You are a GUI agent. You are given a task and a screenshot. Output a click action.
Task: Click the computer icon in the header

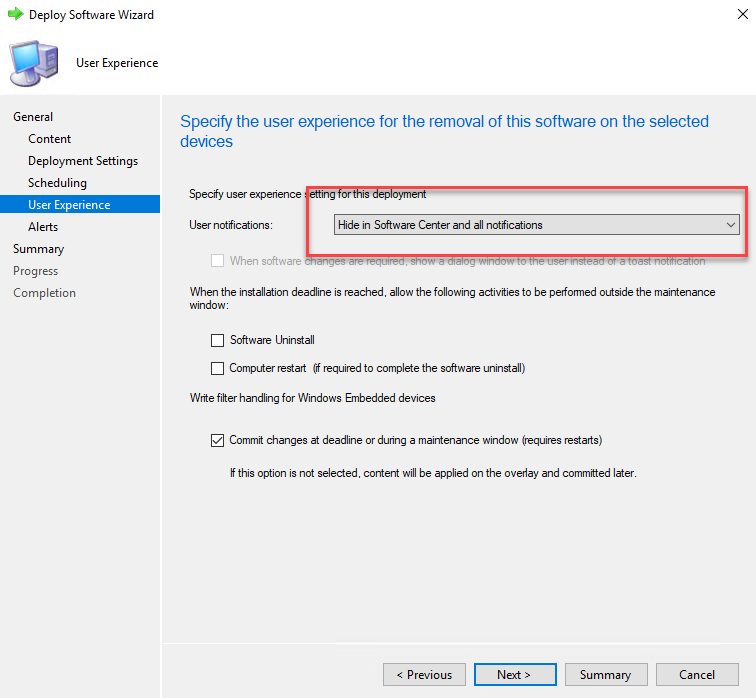[34, 63]
